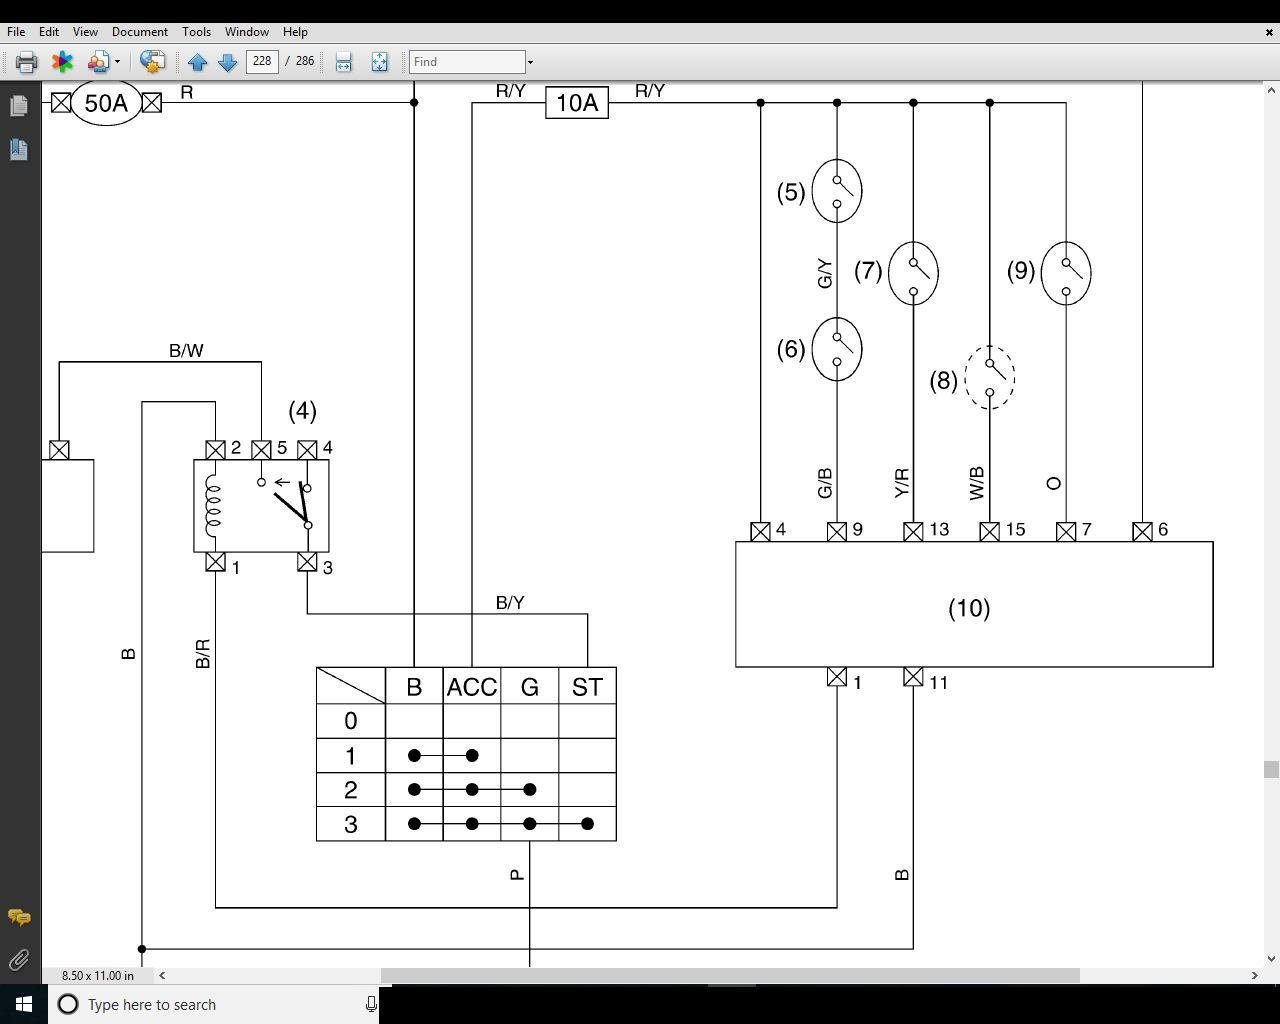The height and width of the screenshot is (1024, 1280).
Task: Open the File menu
Action: click(x=16, y=31)
